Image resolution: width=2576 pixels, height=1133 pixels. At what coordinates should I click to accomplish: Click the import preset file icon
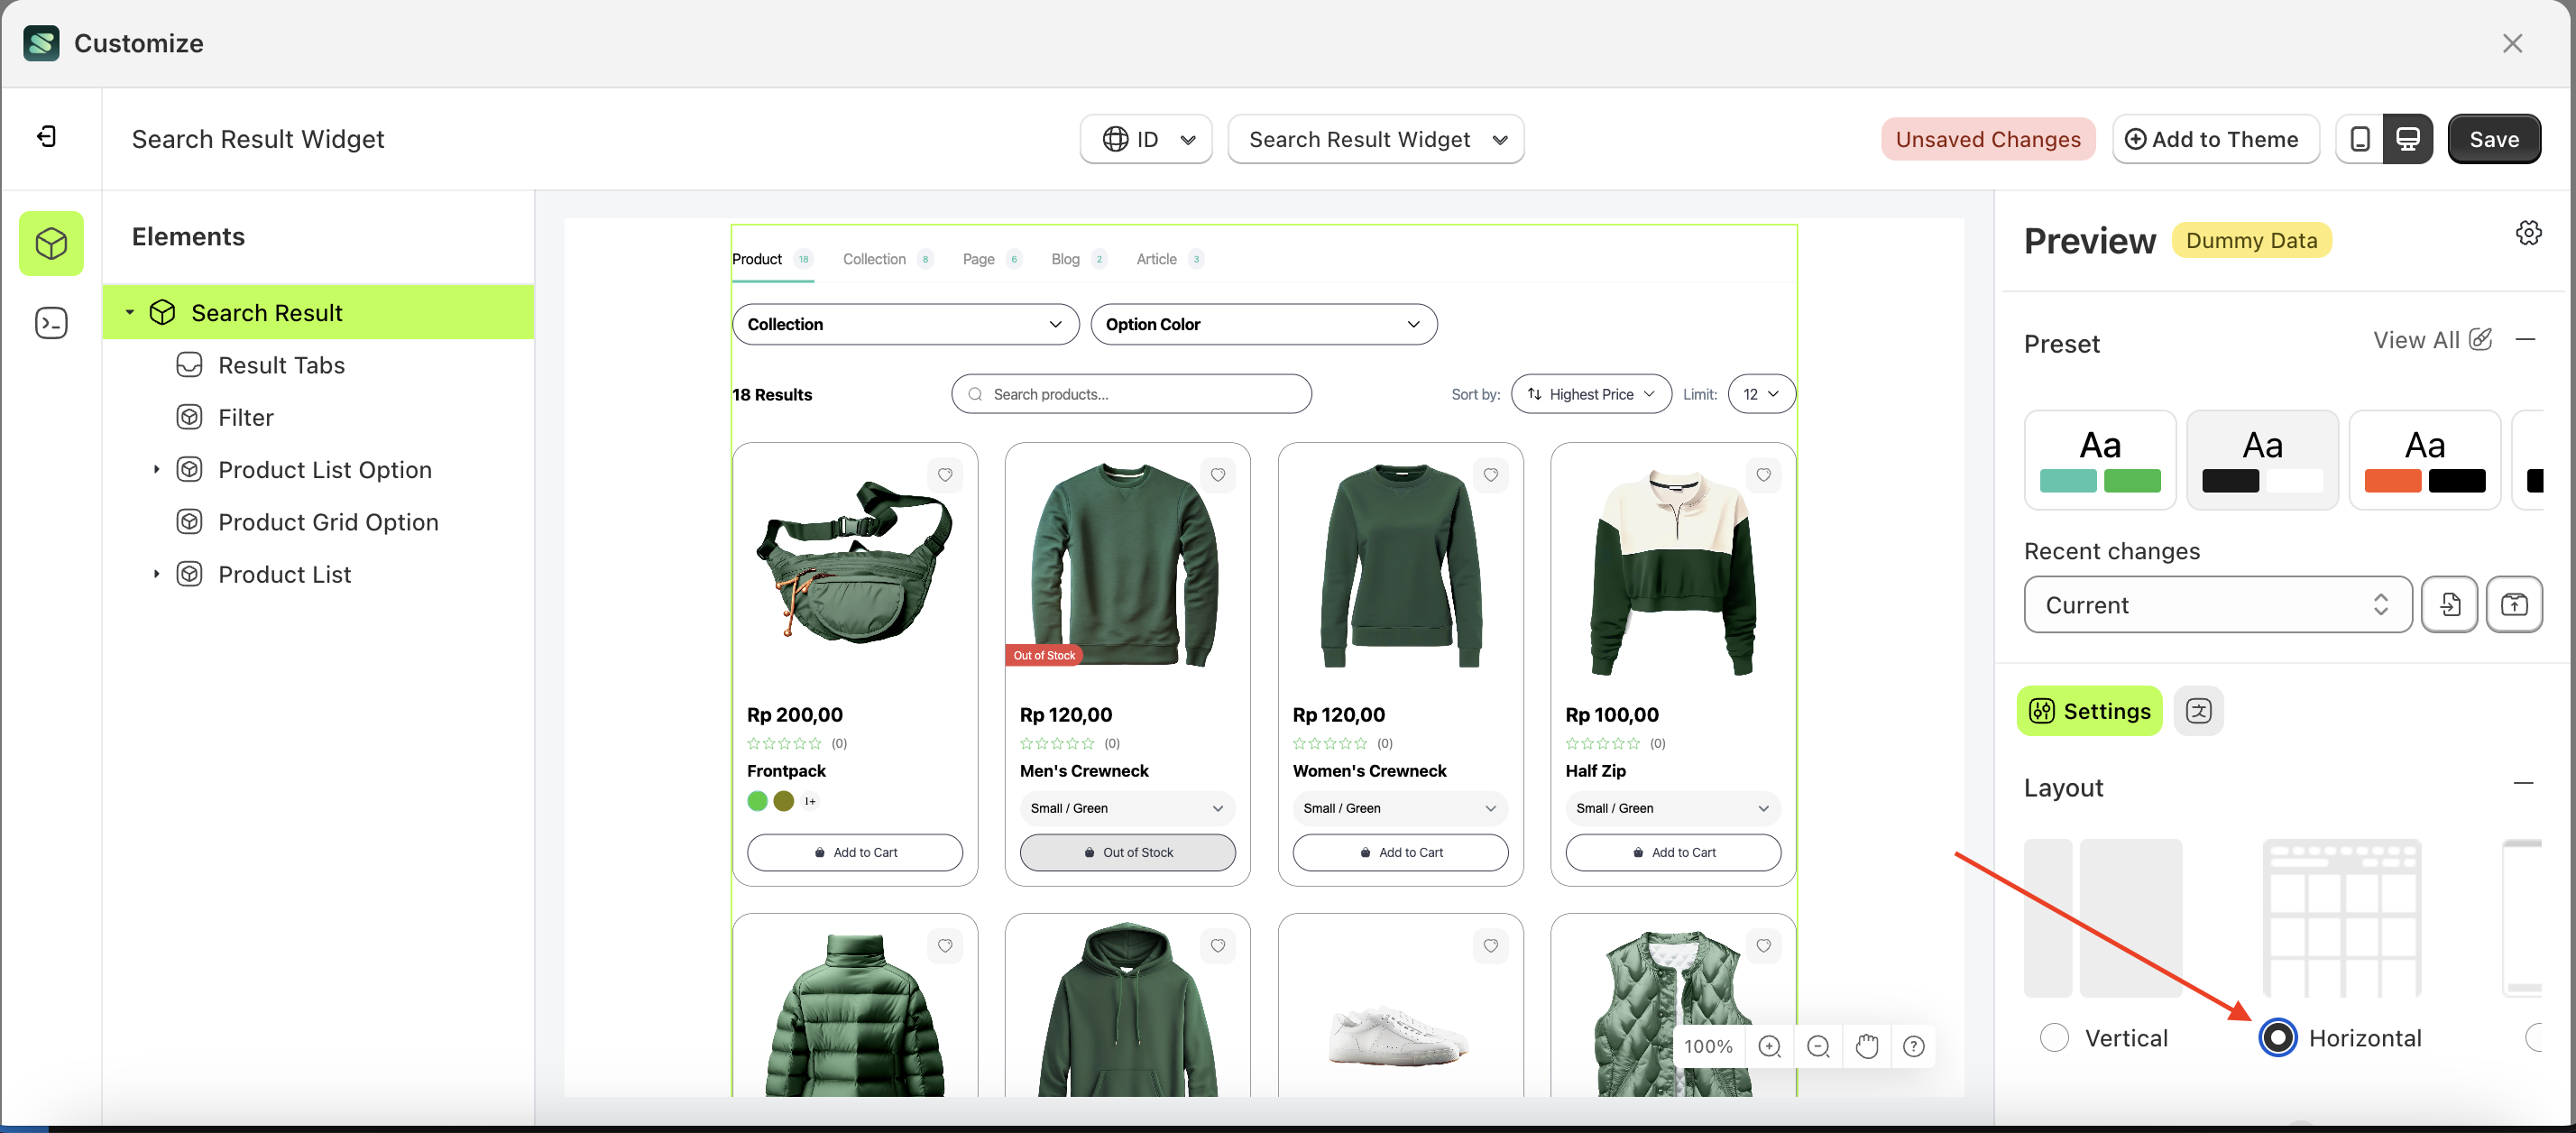tap(2449, 604)
